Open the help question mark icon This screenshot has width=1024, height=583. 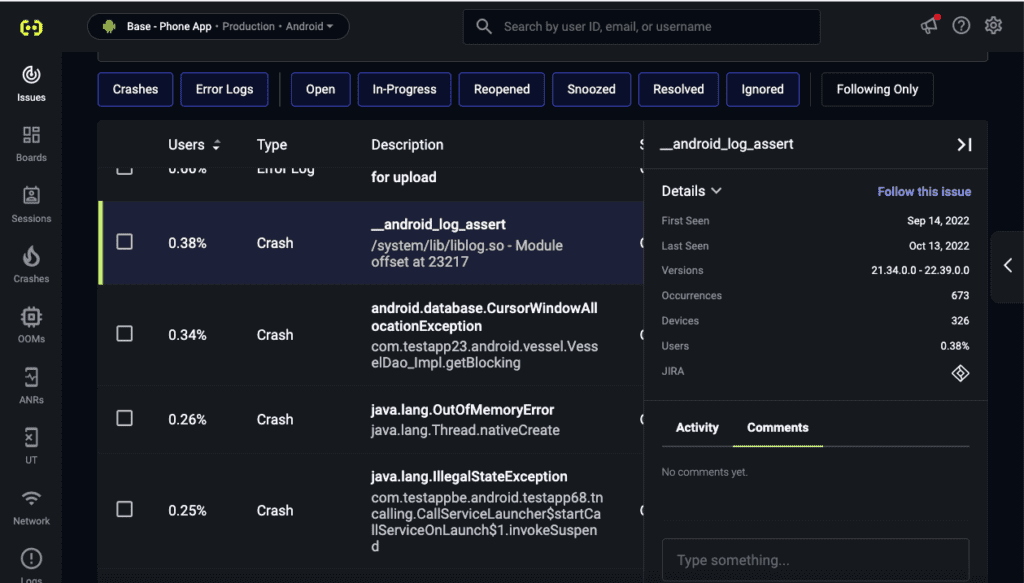pos(961,25)
